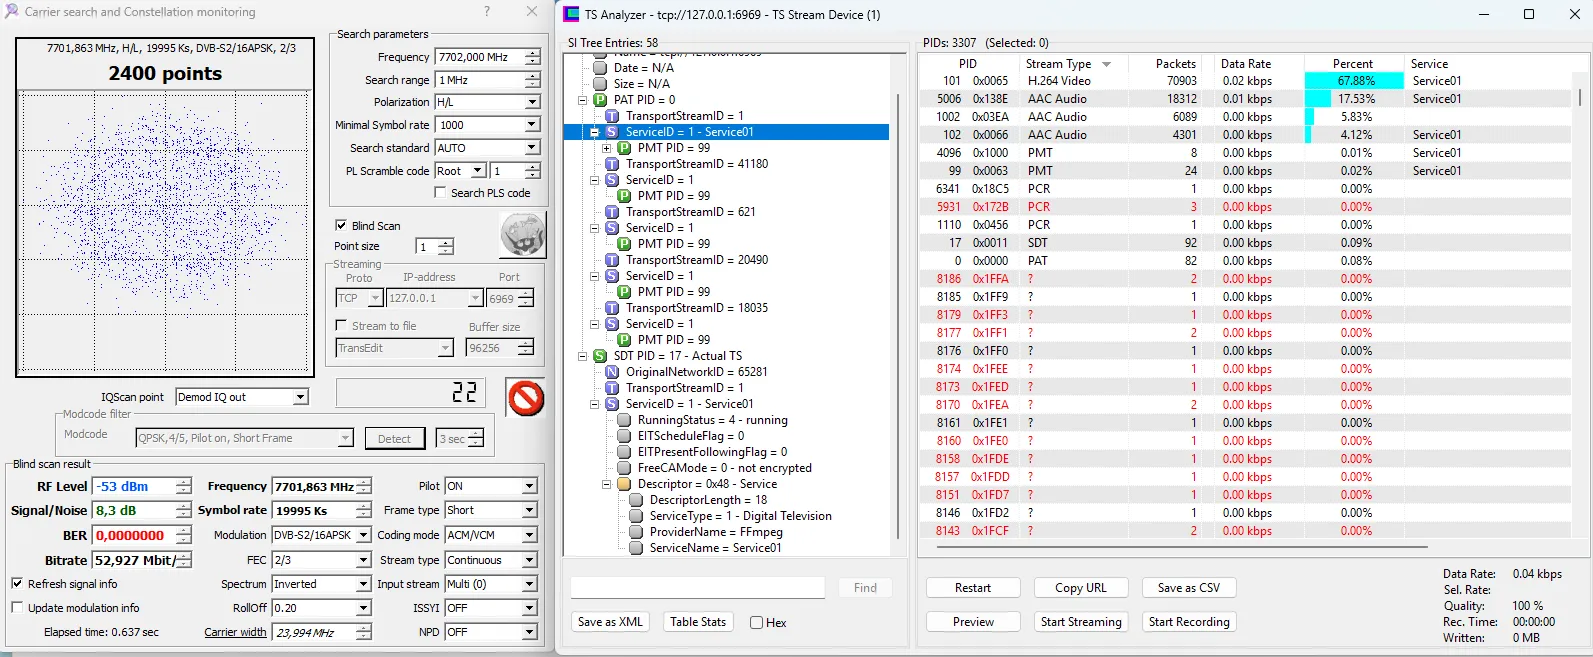1593x657 pixels.
Task: Click the OriginalNetworkID N icon
Action: (x=612, y=372)
